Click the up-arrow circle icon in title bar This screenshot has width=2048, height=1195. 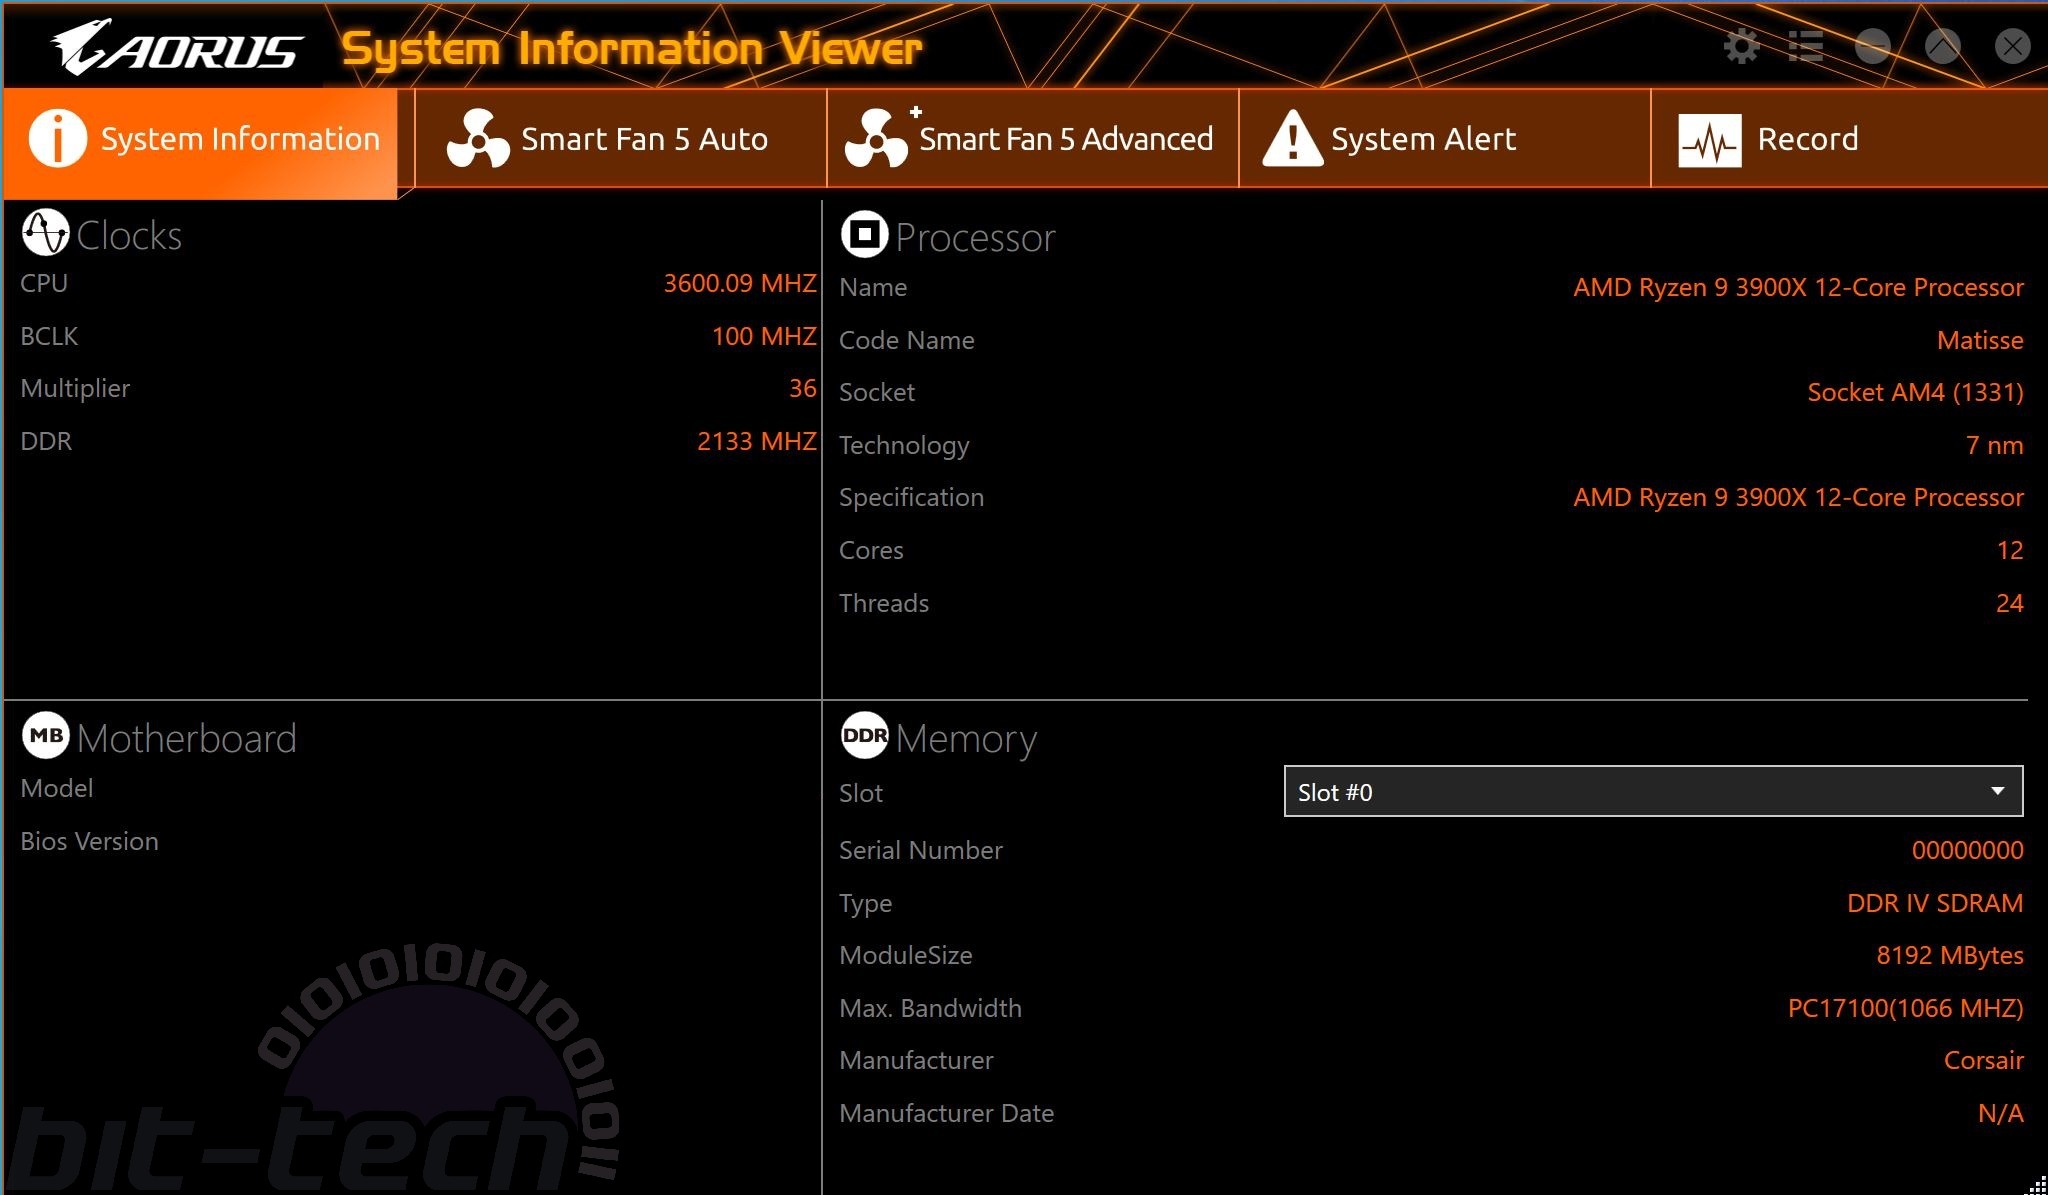click(x=1943, y=46)
